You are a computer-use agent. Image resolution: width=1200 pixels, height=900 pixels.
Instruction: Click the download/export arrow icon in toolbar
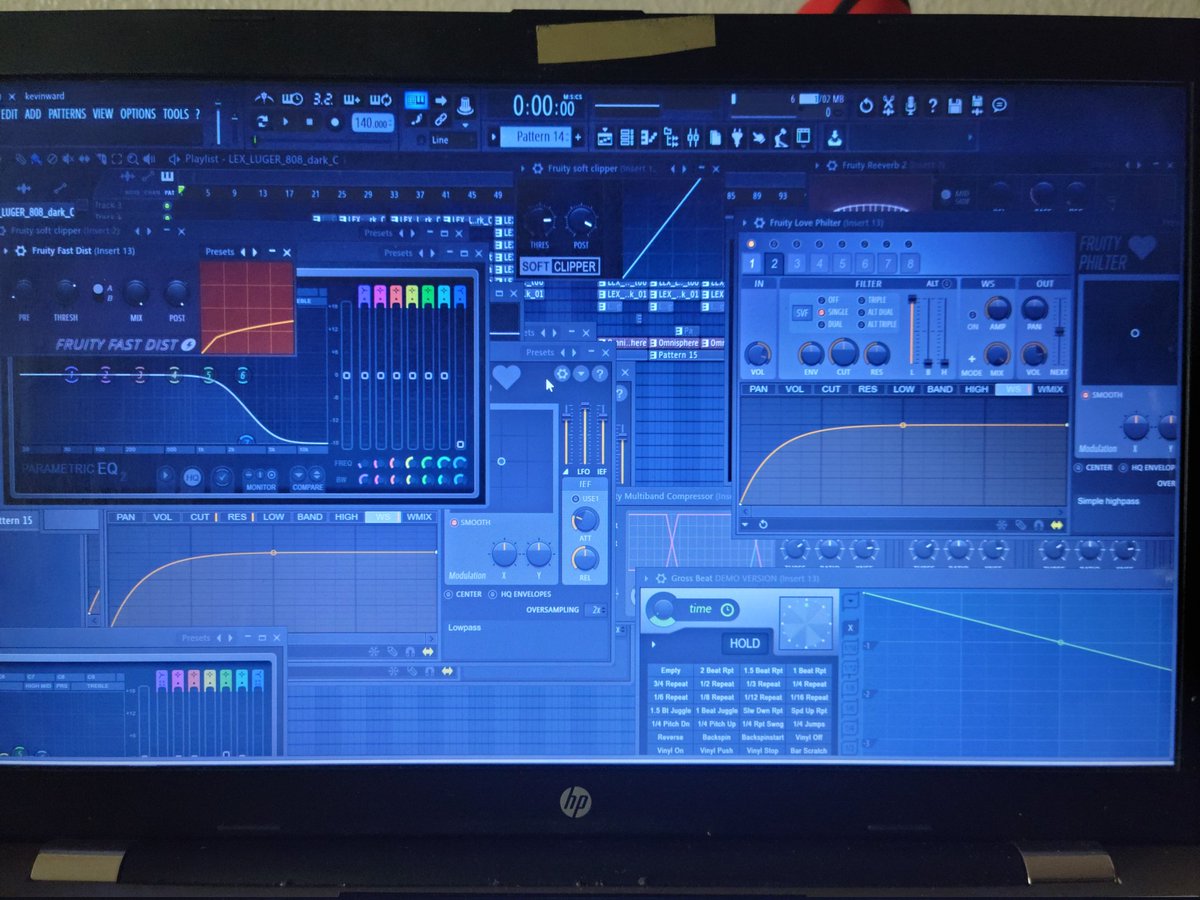[x=833, y=137]
